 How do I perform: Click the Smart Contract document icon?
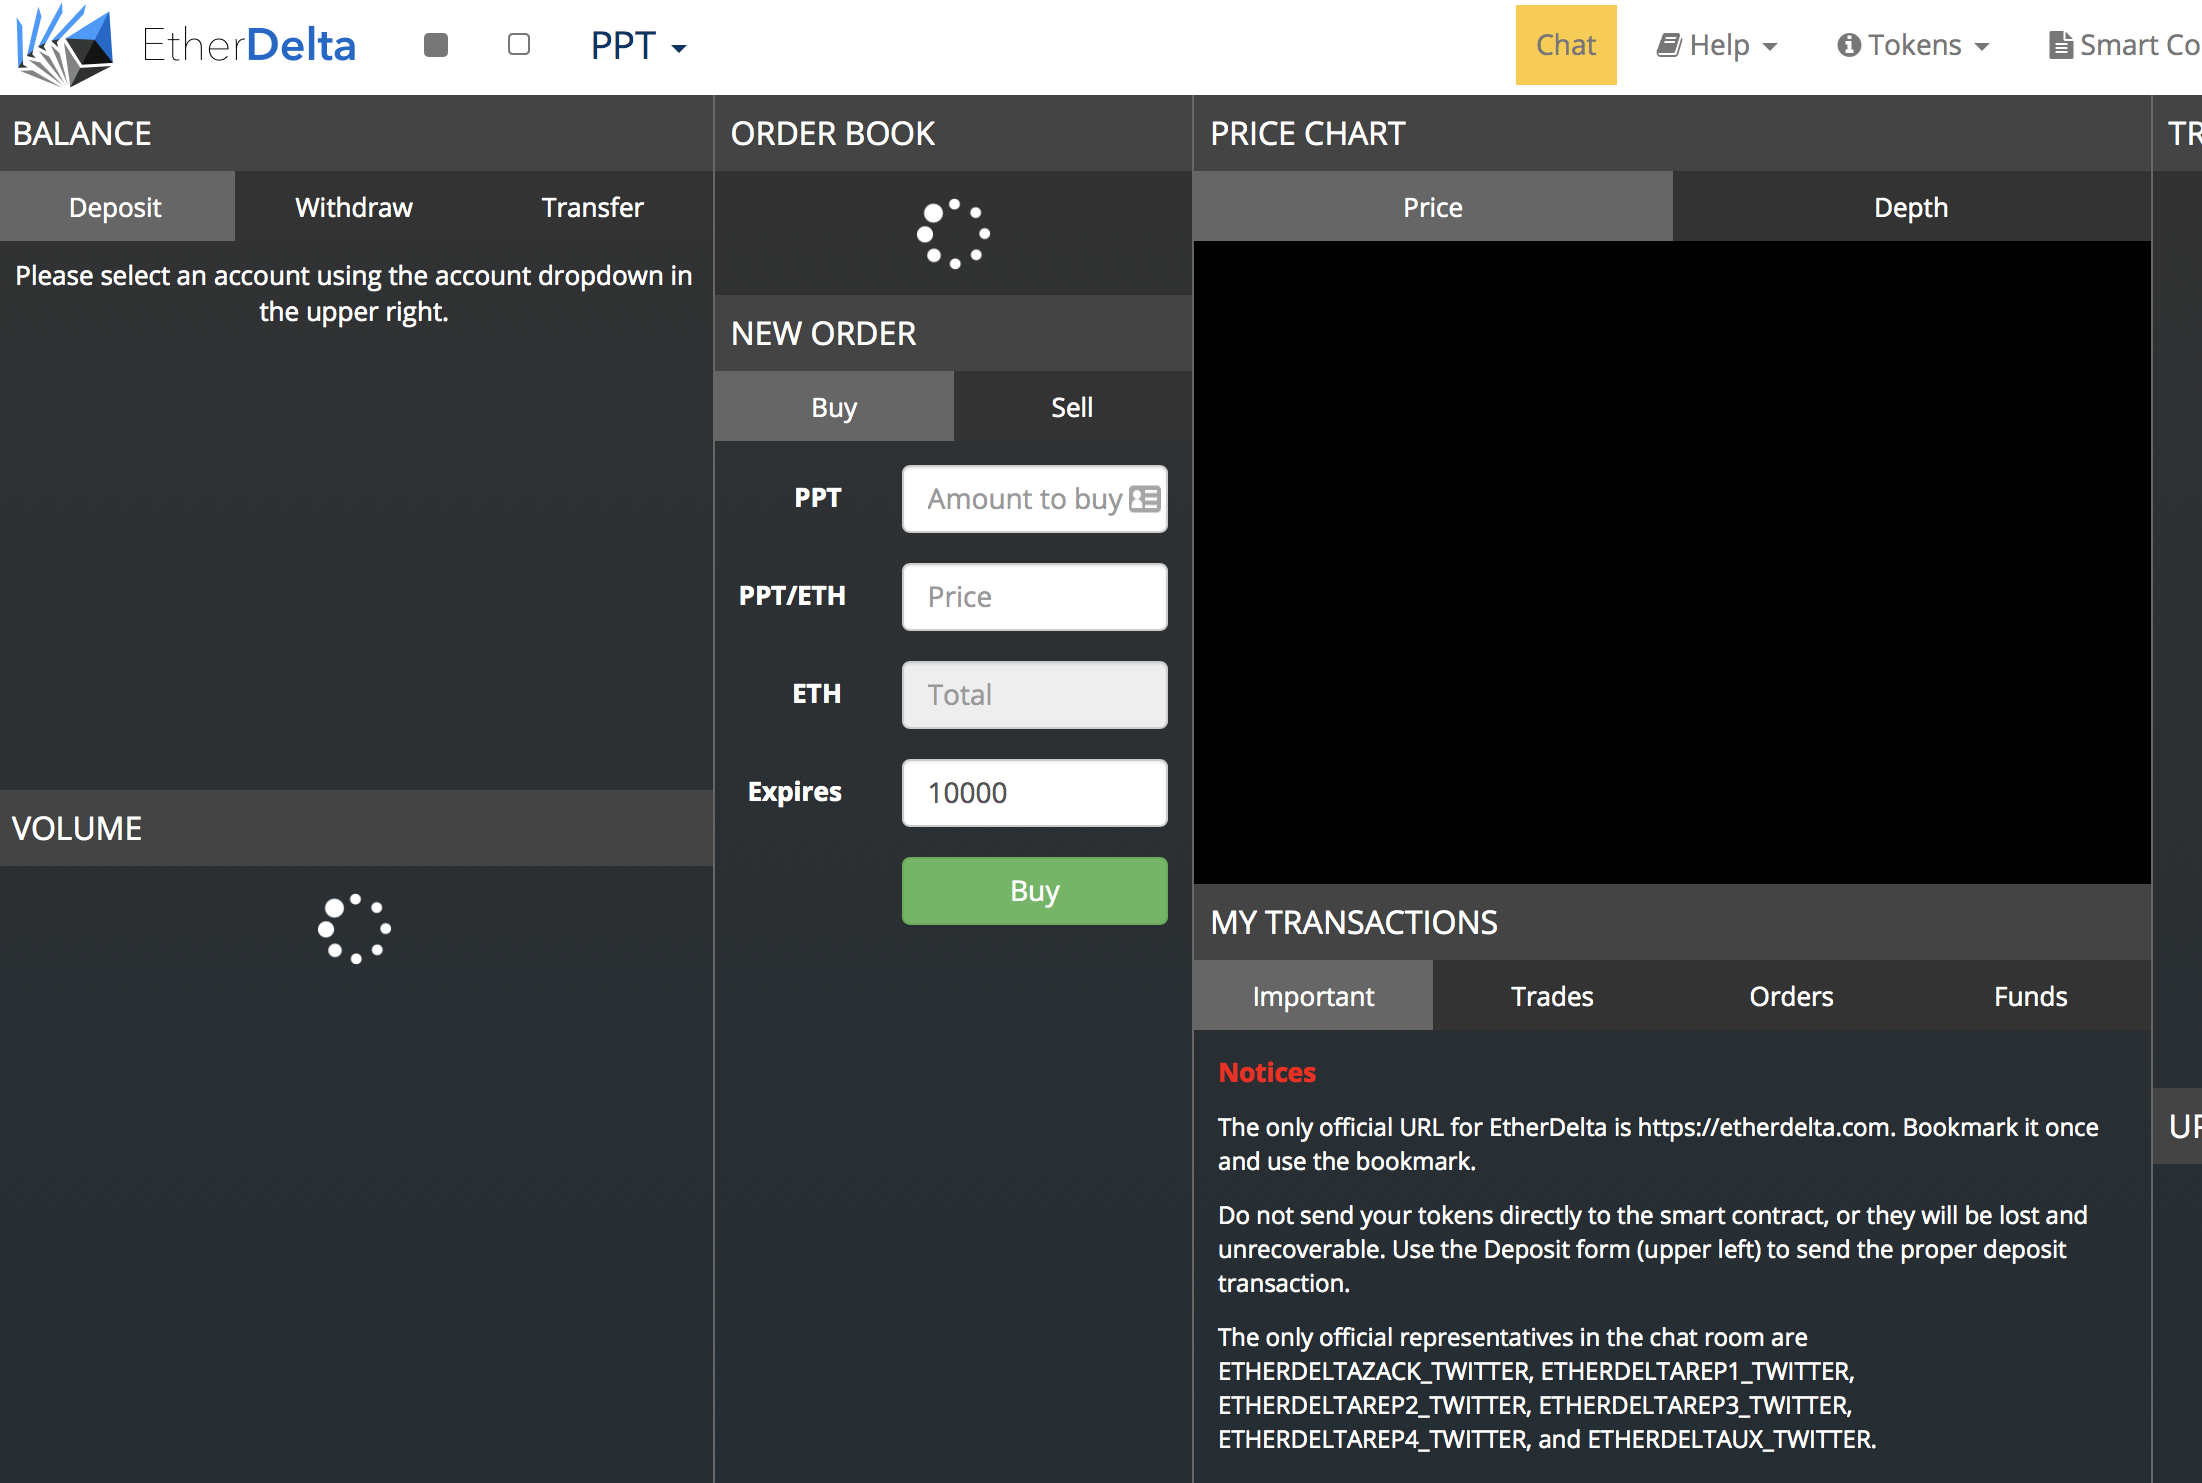(x=2060, y=46)
